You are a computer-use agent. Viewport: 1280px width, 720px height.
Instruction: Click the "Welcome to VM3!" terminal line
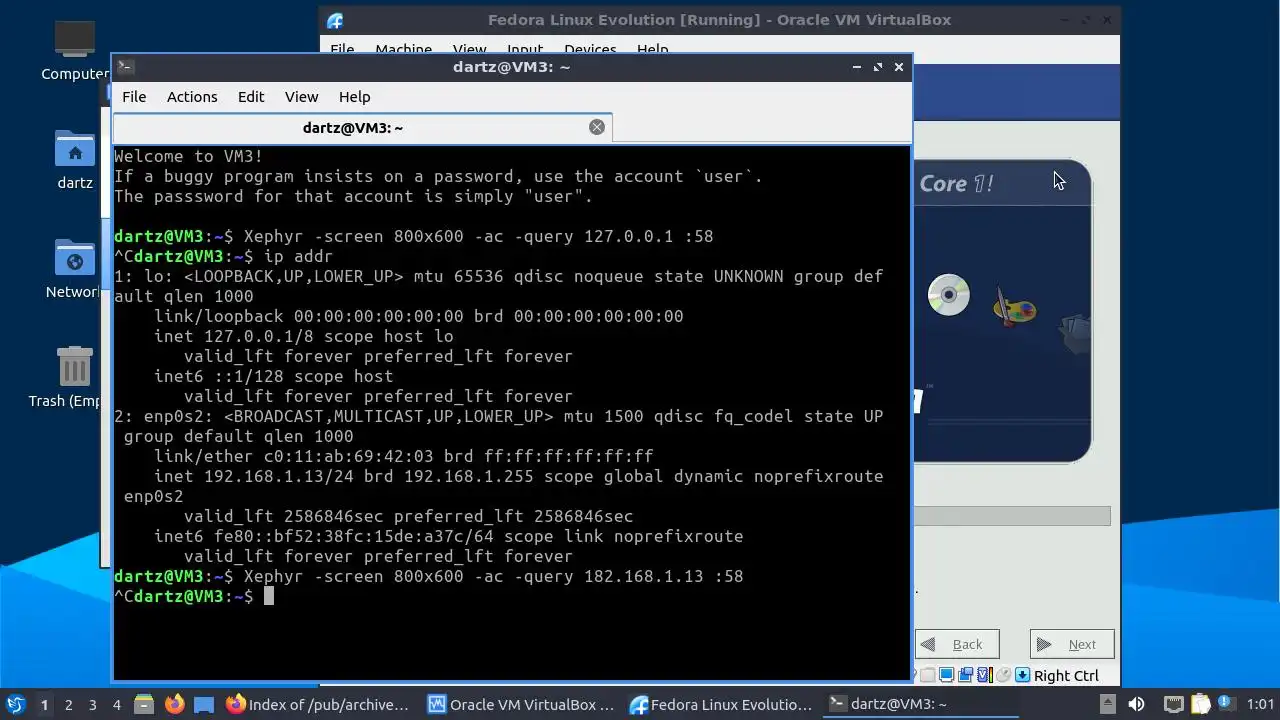[x=189, y=156]
